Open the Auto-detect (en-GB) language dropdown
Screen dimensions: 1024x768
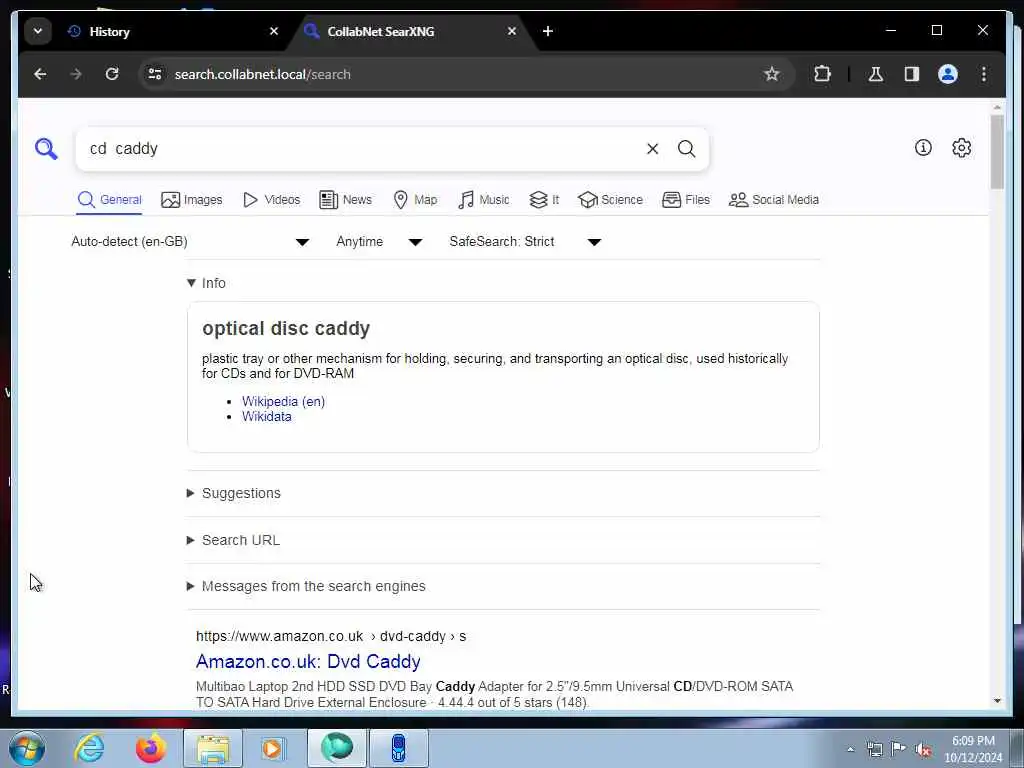coord(190,242)
